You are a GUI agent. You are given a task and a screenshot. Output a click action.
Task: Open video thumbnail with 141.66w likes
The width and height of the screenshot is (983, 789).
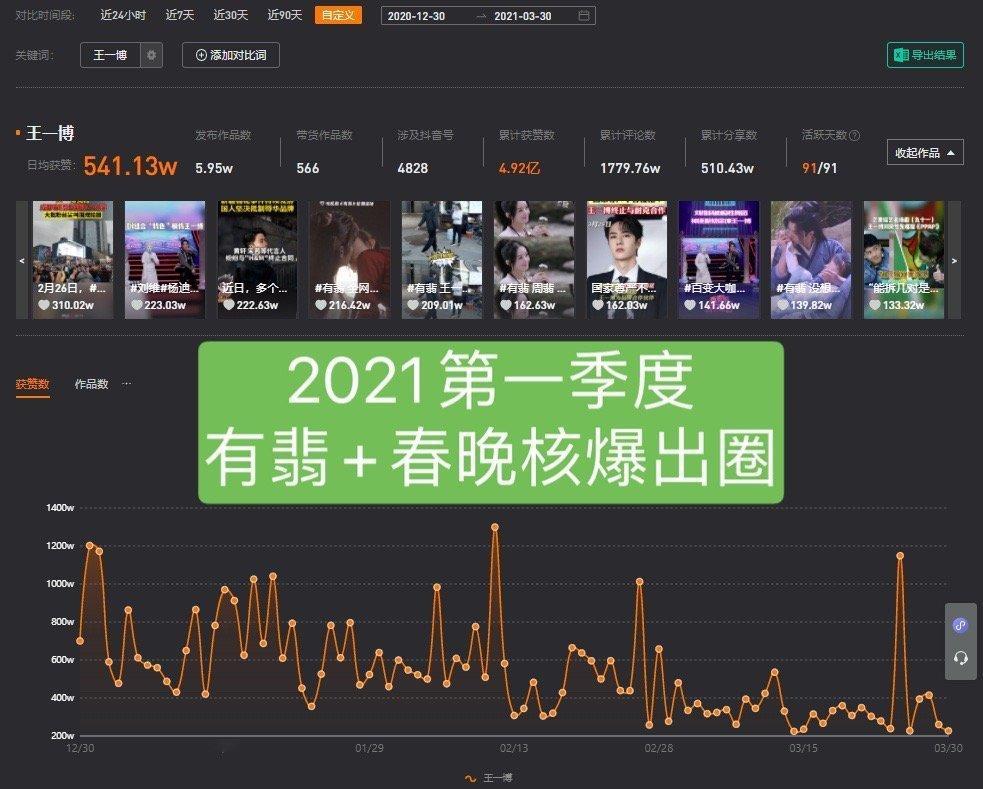[719, 260]
